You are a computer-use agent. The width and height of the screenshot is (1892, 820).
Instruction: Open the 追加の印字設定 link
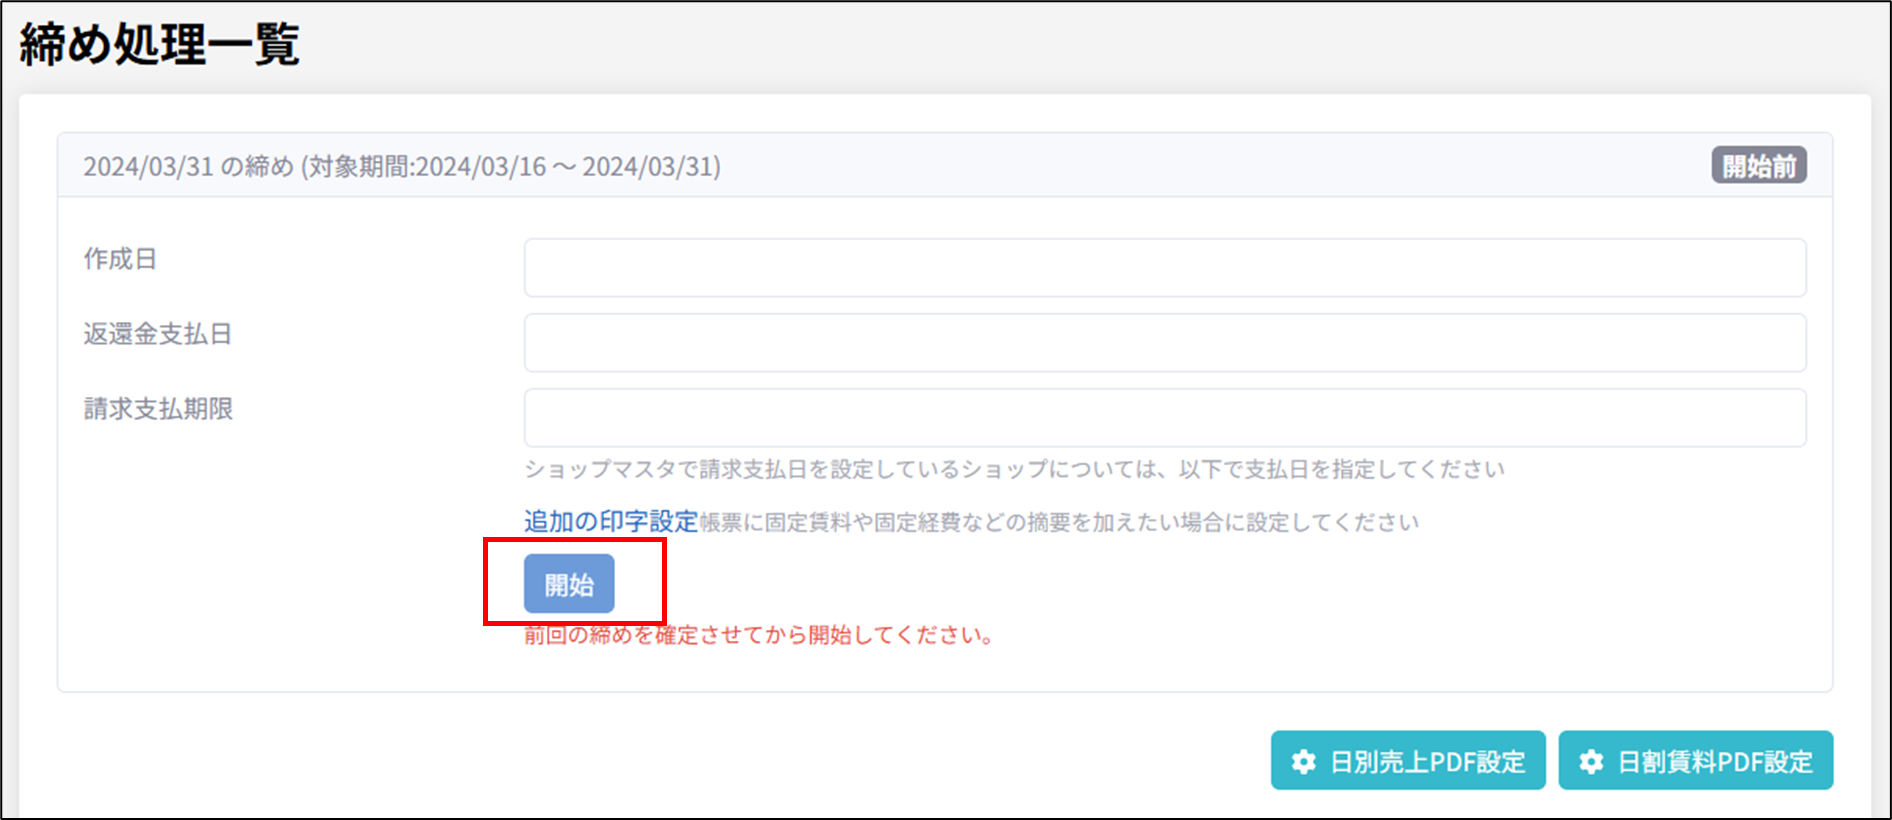(x=610, y=521)
